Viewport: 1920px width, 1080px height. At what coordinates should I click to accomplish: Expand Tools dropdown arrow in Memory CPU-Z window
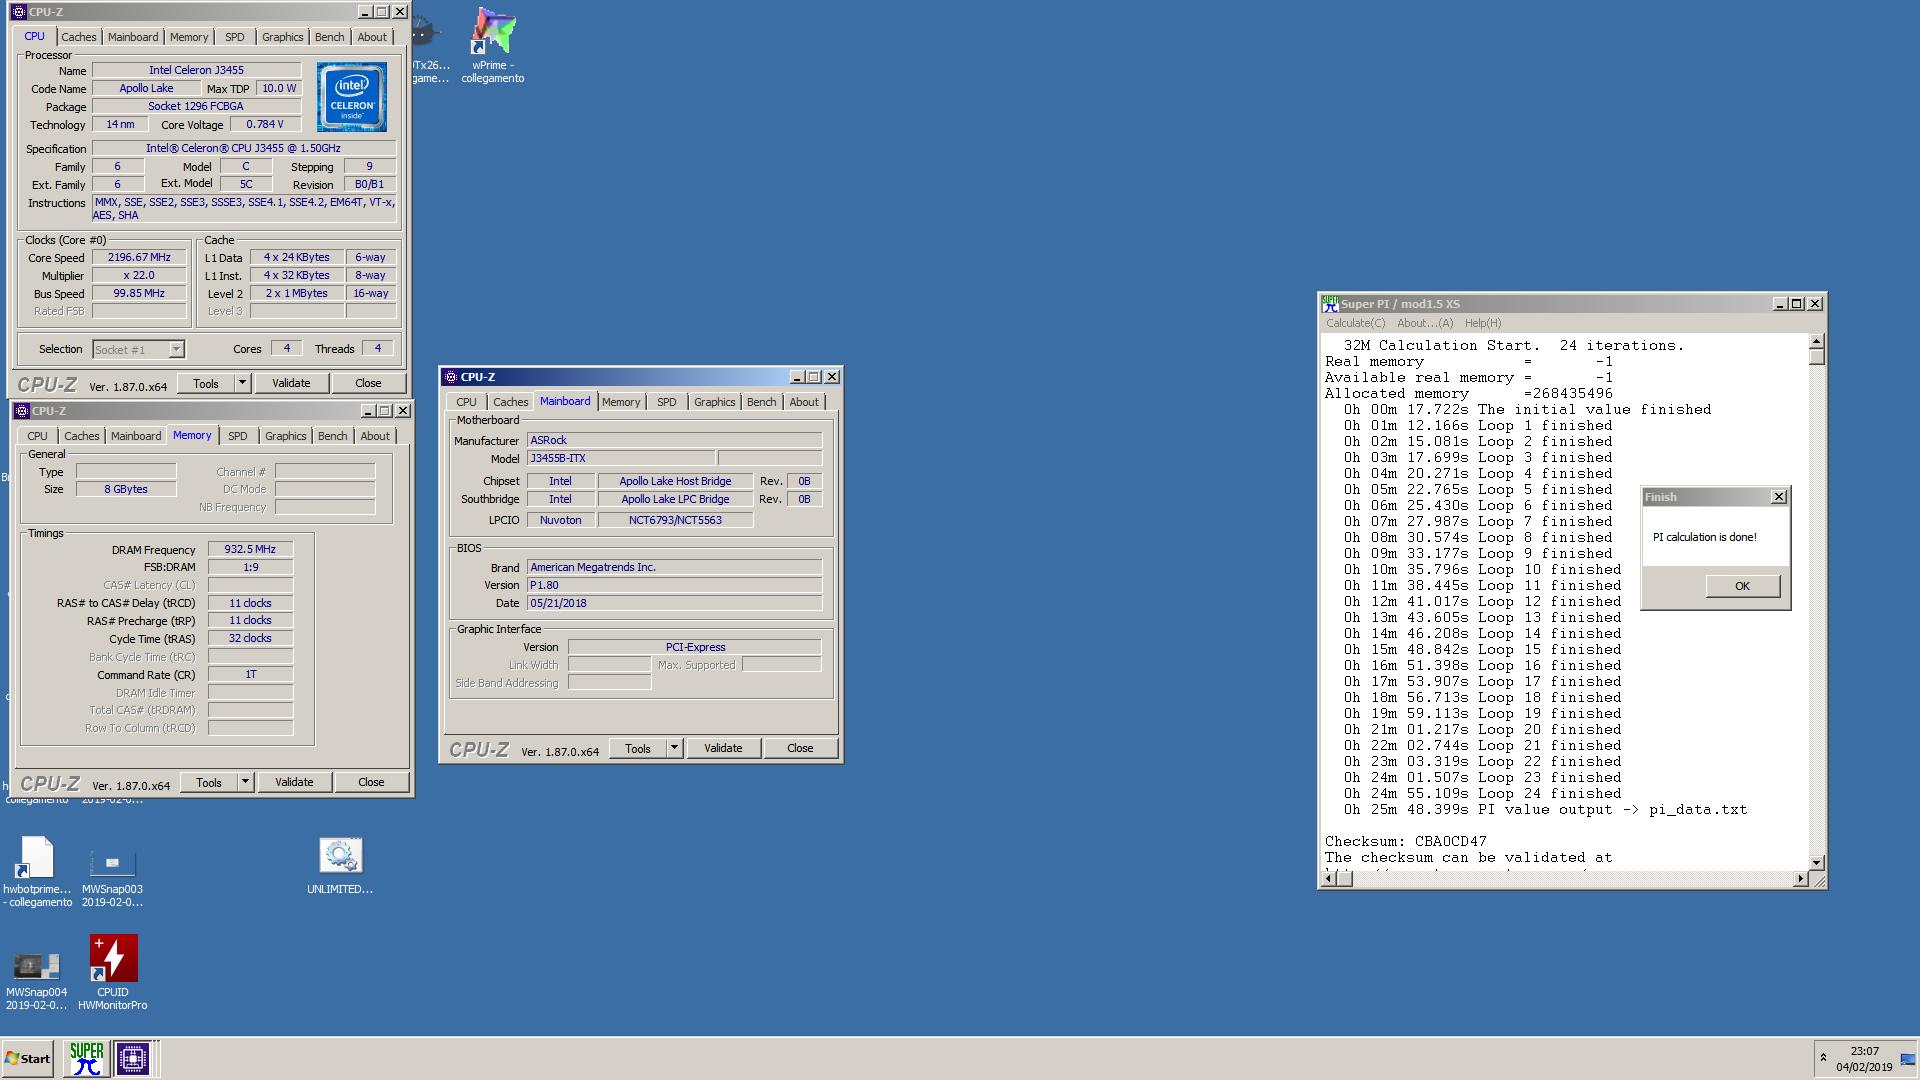244,782
